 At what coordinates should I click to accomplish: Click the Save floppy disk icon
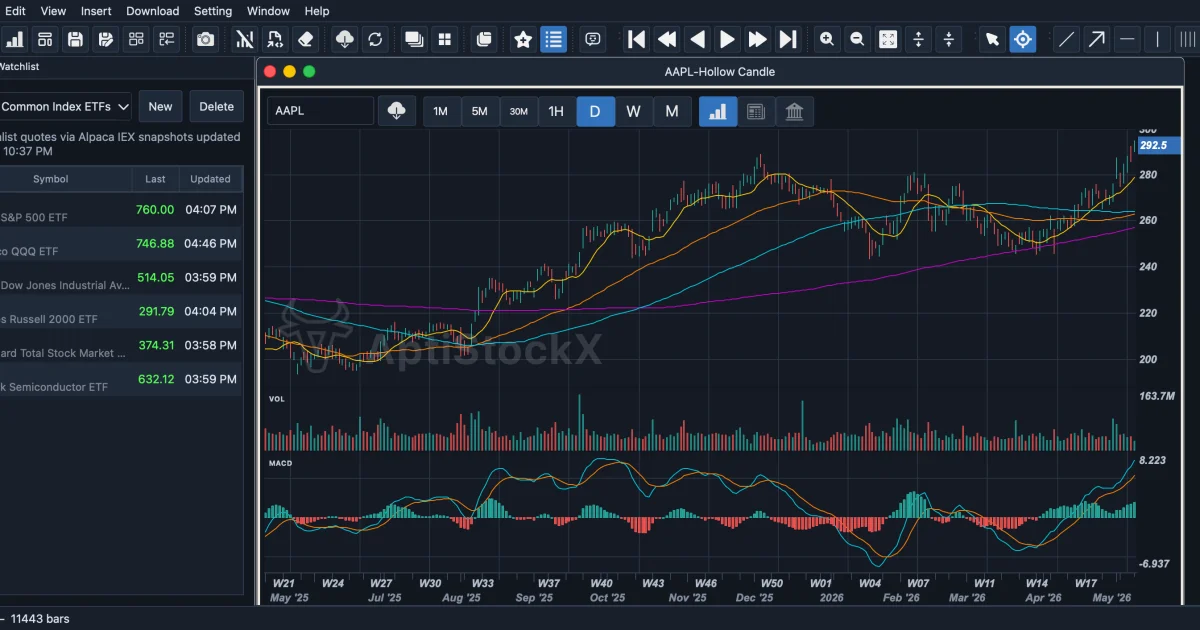click(75, 39)
